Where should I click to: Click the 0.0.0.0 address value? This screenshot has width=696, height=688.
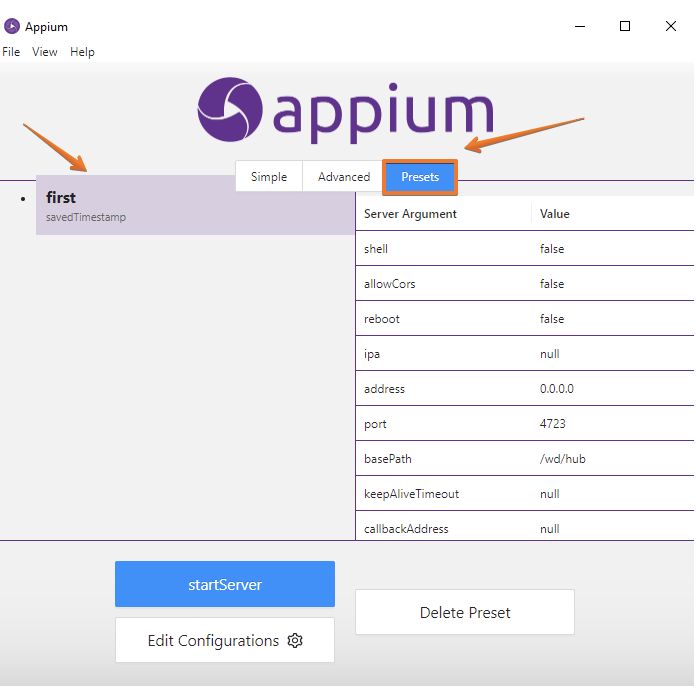click(x=557, y=389)
